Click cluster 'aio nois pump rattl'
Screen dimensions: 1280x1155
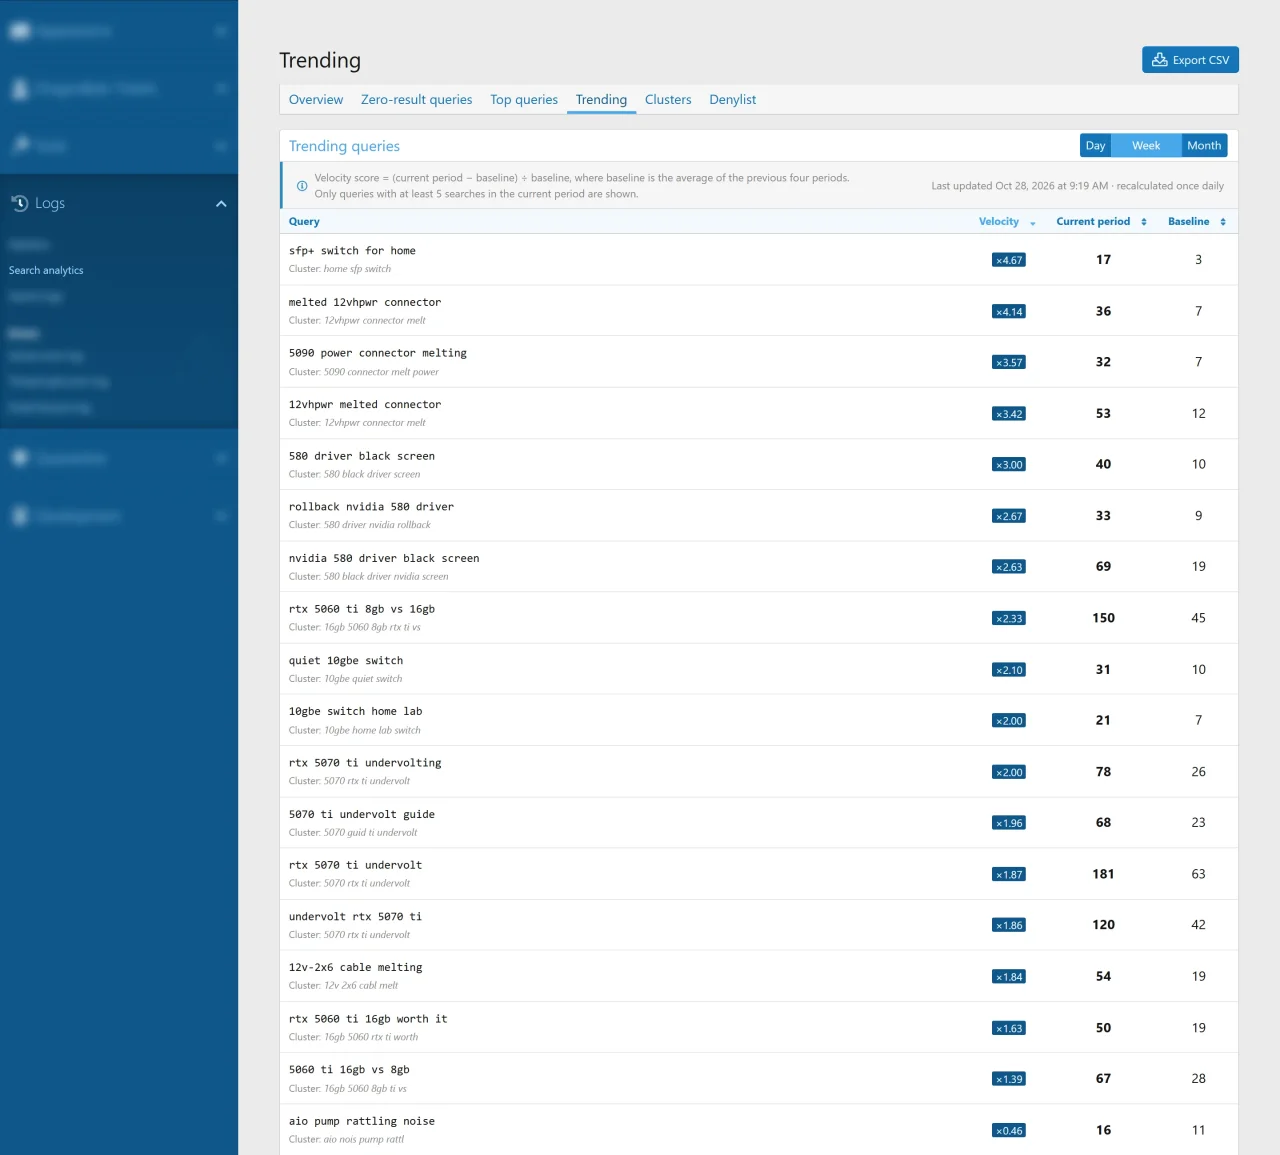tap(364, 1140)
